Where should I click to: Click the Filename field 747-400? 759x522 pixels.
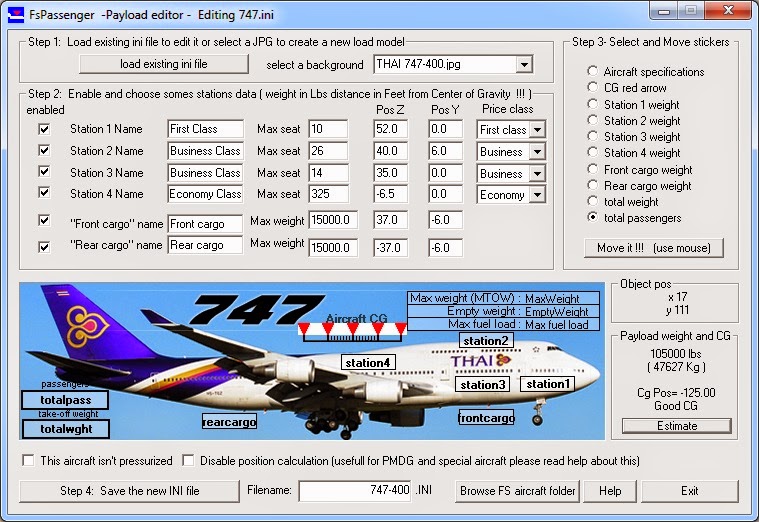(x=355, y=491)
